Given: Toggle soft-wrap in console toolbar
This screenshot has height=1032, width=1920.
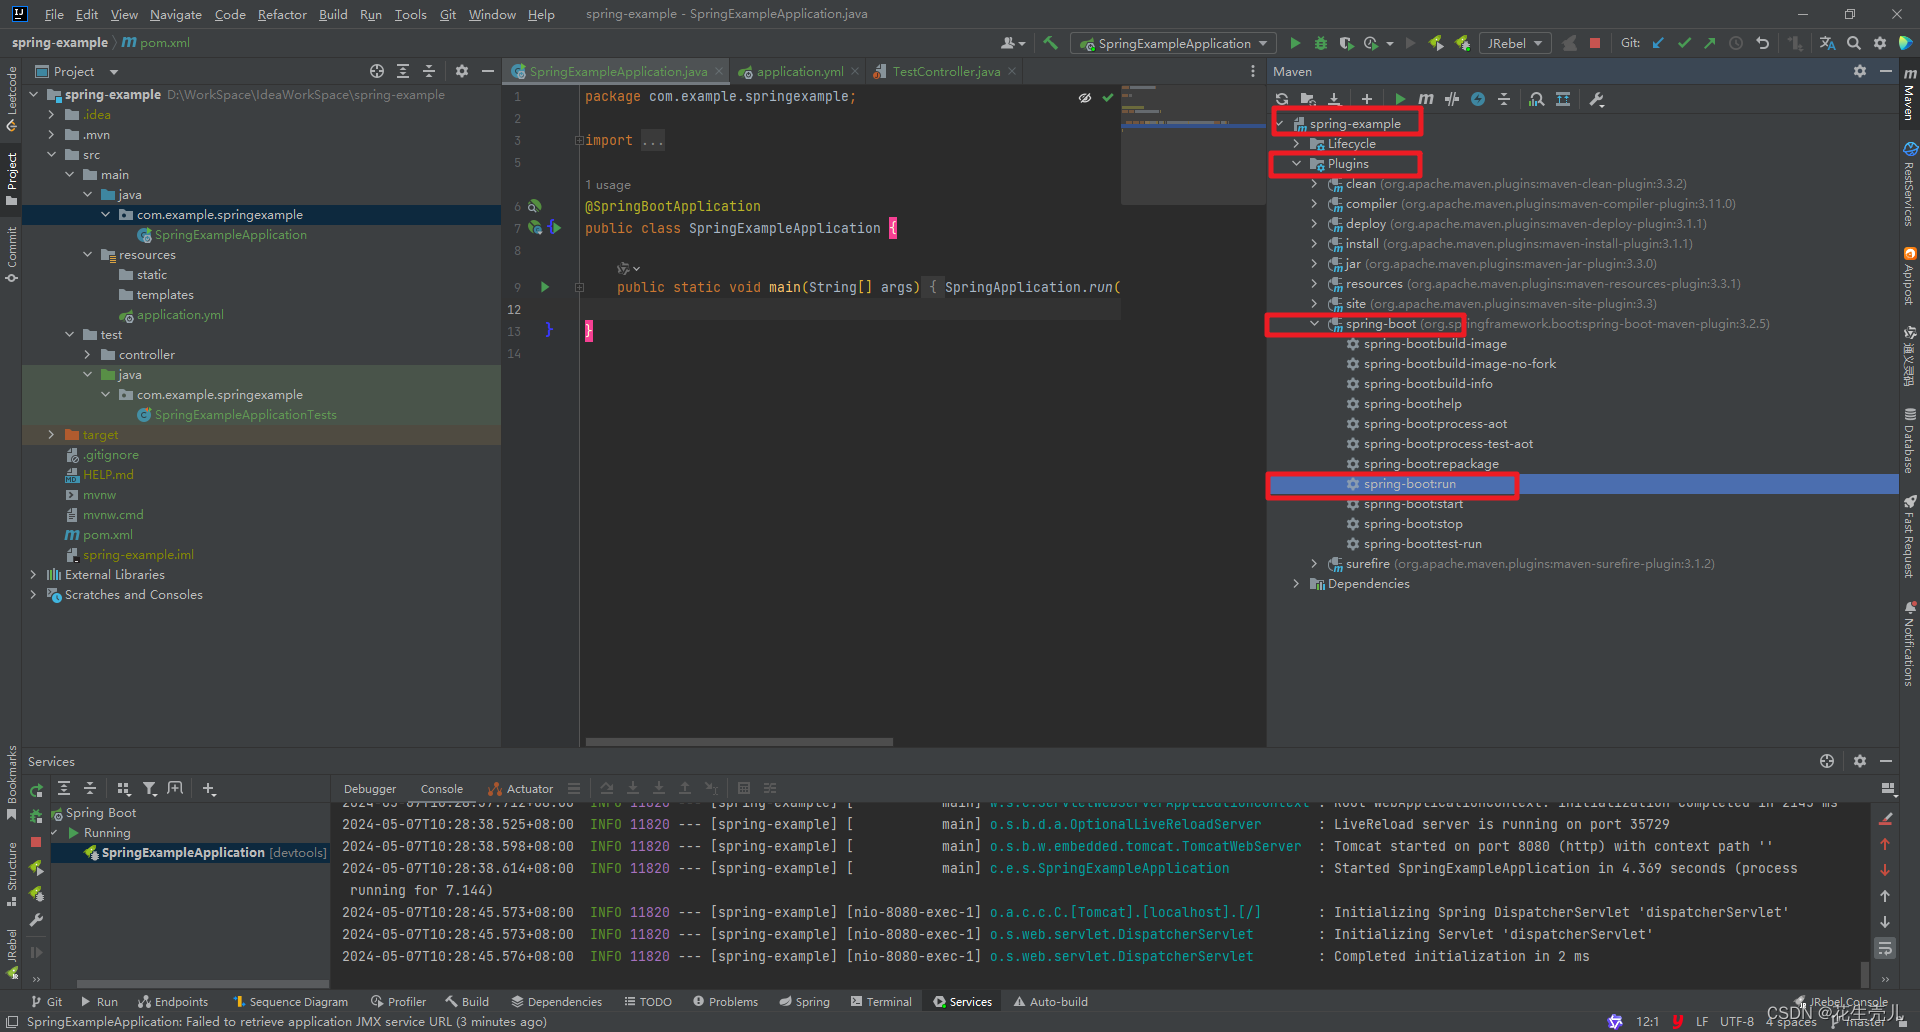Looking at the screenshot, I should pyautogui.click(x=1885, y=947).
